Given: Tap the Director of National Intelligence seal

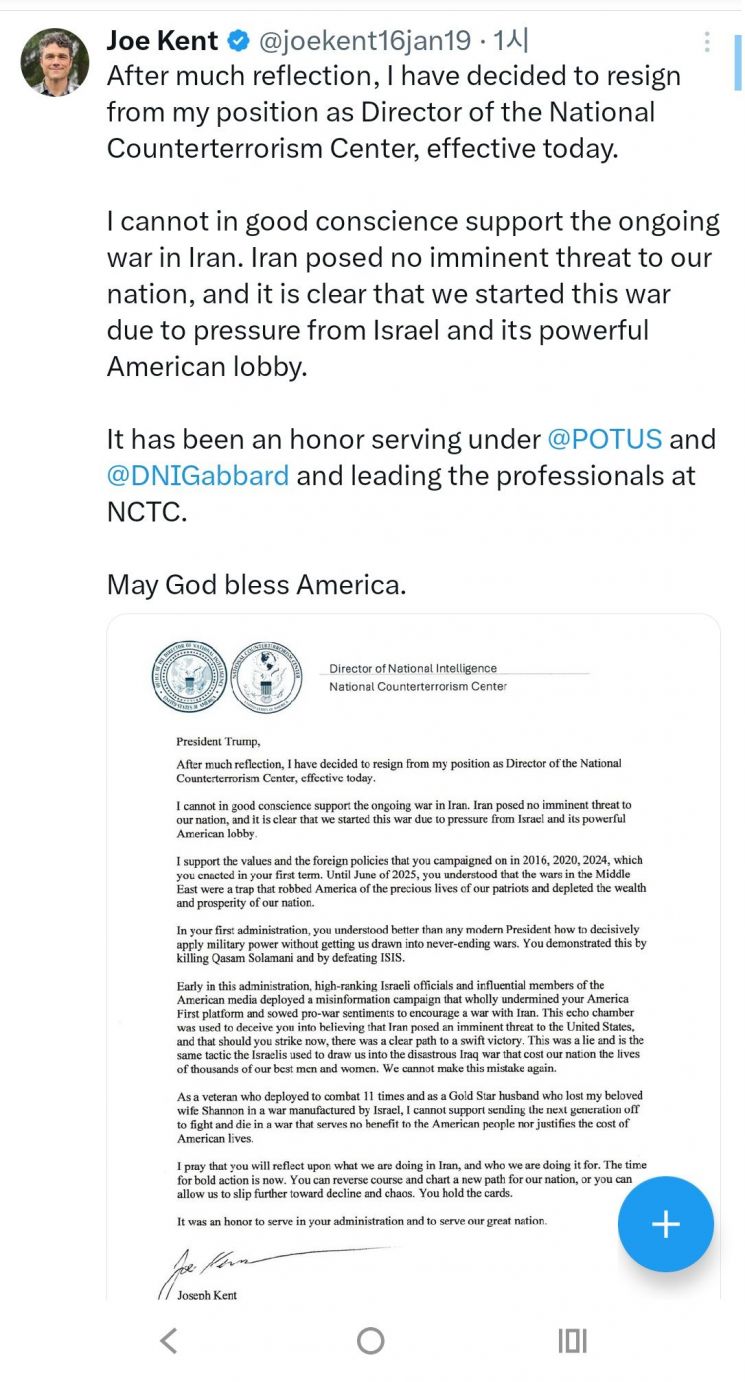Looking at the screenshot, I should point(189,677).
